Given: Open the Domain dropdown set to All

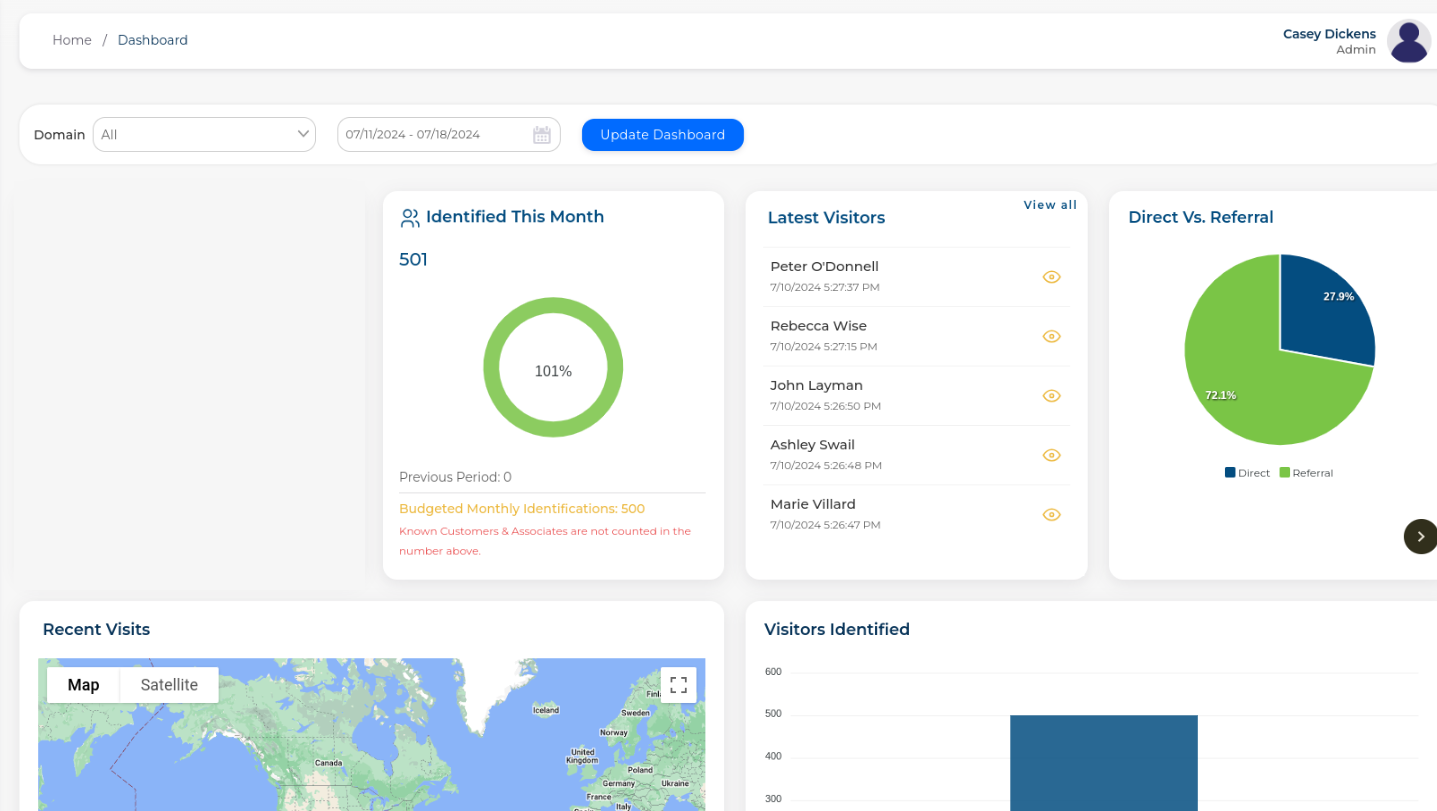Looking at the screenshot, I should click(x=204, y=134).
